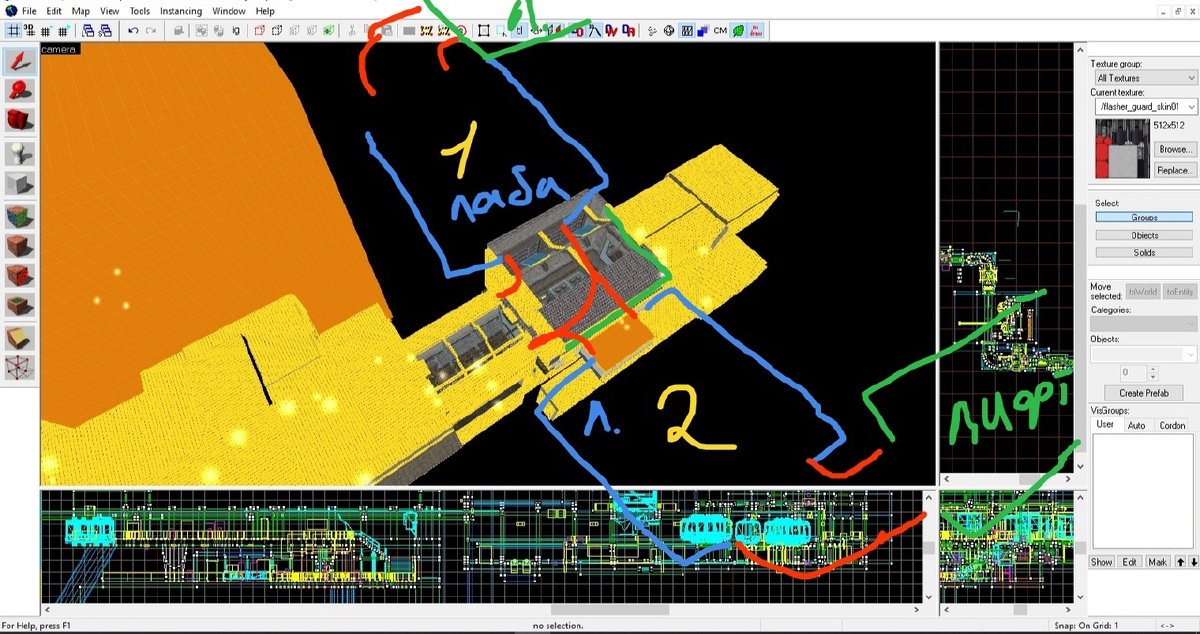Switch to the Auto VisGroups tab
The height and width of the screenshot is (634, 1200).
click(x=1136, y=425)
